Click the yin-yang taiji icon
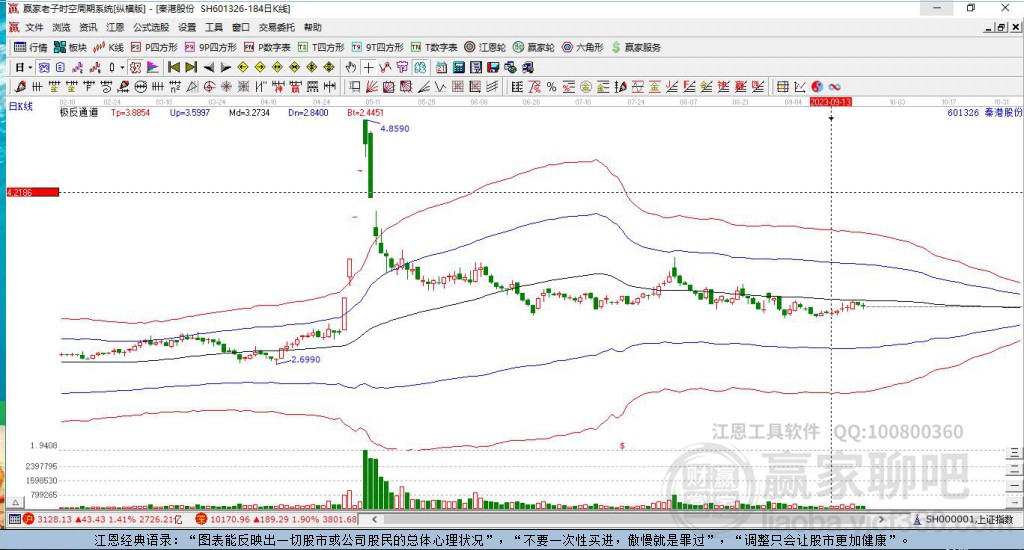1024x550 pixels. 817,86
